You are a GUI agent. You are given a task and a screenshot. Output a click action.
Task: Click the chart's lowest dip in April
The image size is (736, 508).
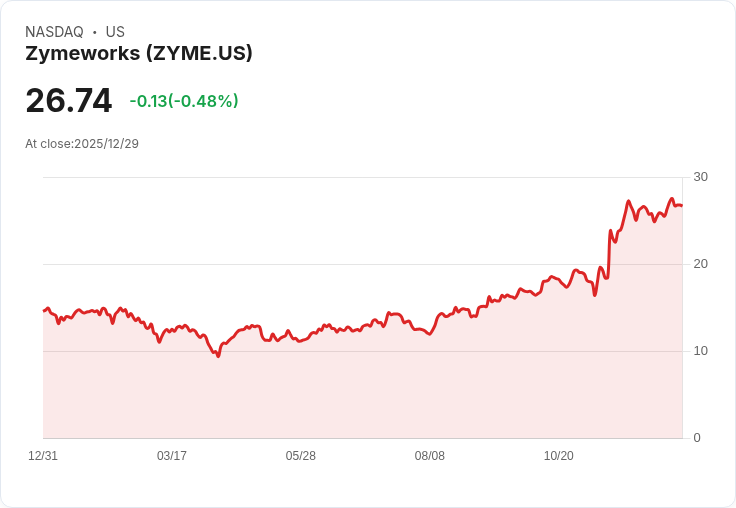tap(218, 356)
